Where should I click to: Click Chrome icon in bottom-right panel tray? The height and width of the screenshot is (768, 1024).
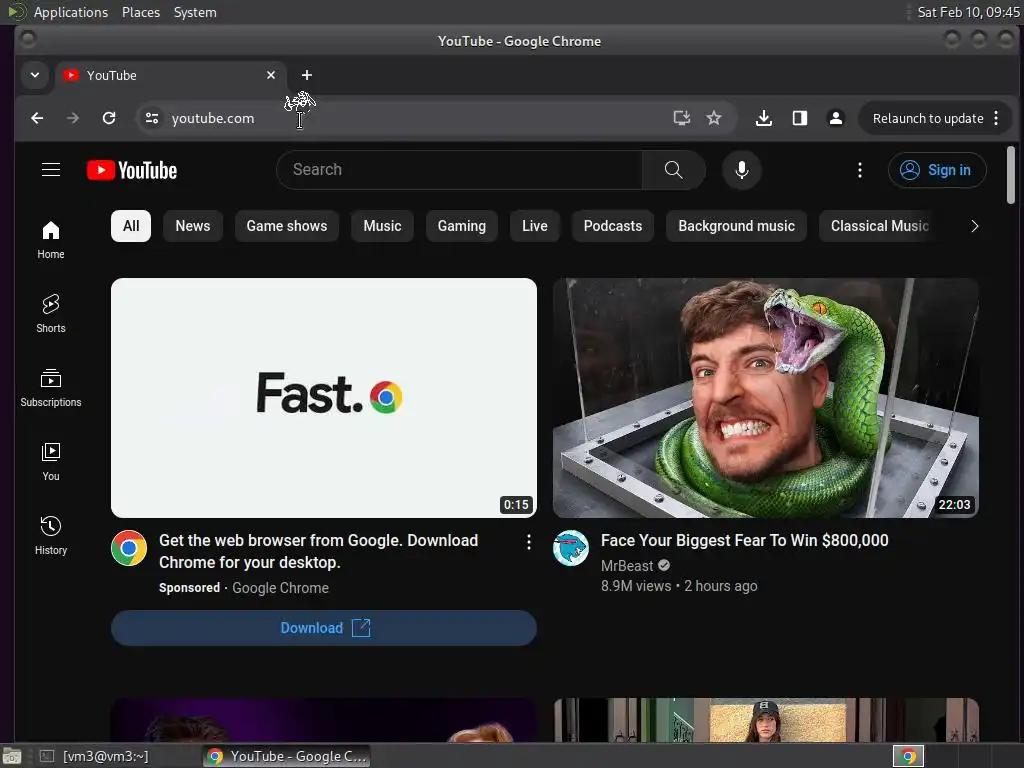(x=908, y=756)
